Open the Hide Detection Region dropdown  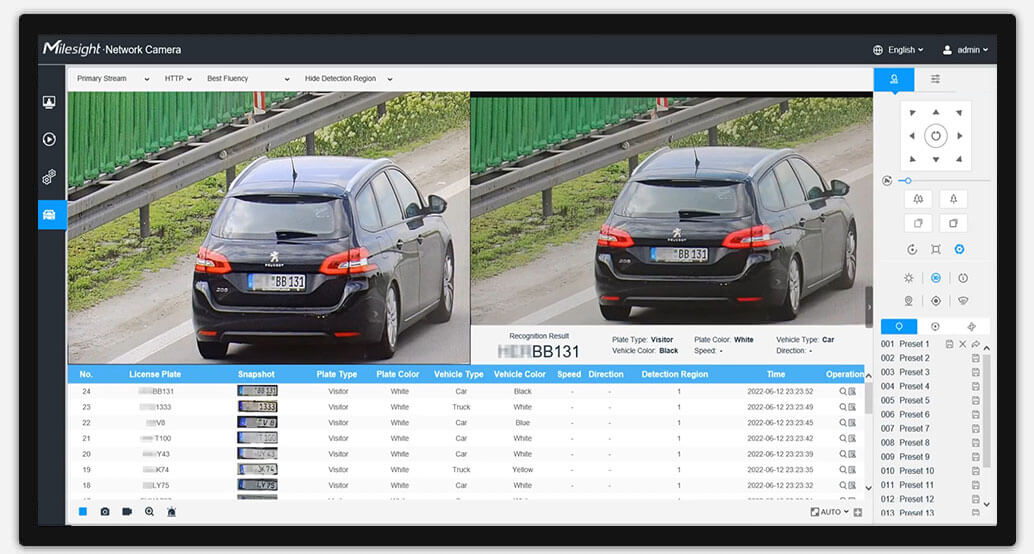(x=348, y=78)
